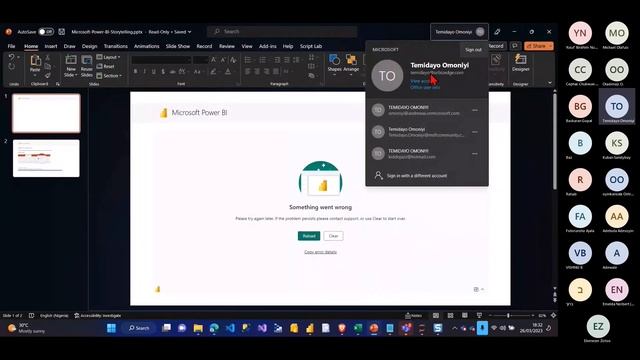The width and height of the screenshot is (640, 360).
Task: Click Sign out in the account panel
Action: point(473,50)
